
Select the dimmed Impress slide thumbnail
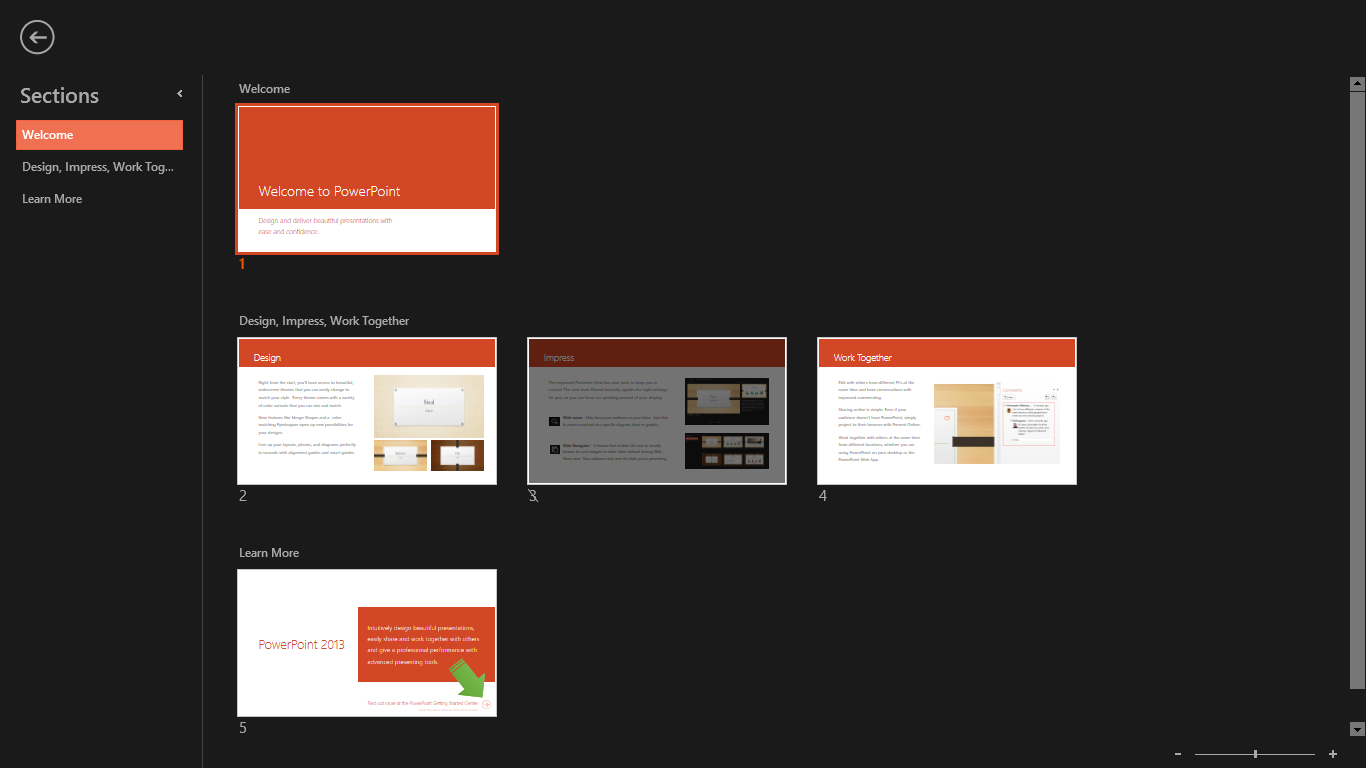pos(657,411)
